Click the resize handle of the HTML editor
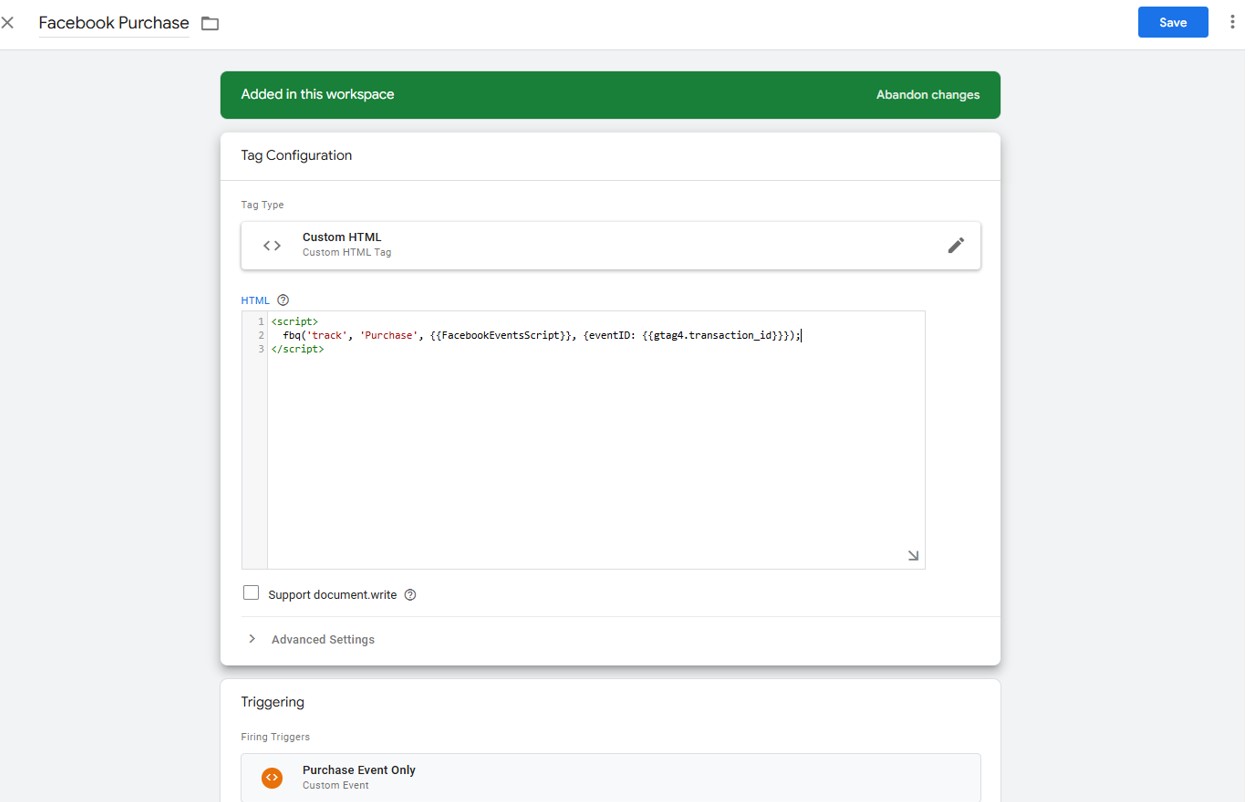This screenshot has height=802, width=1251. pos(913,556)
